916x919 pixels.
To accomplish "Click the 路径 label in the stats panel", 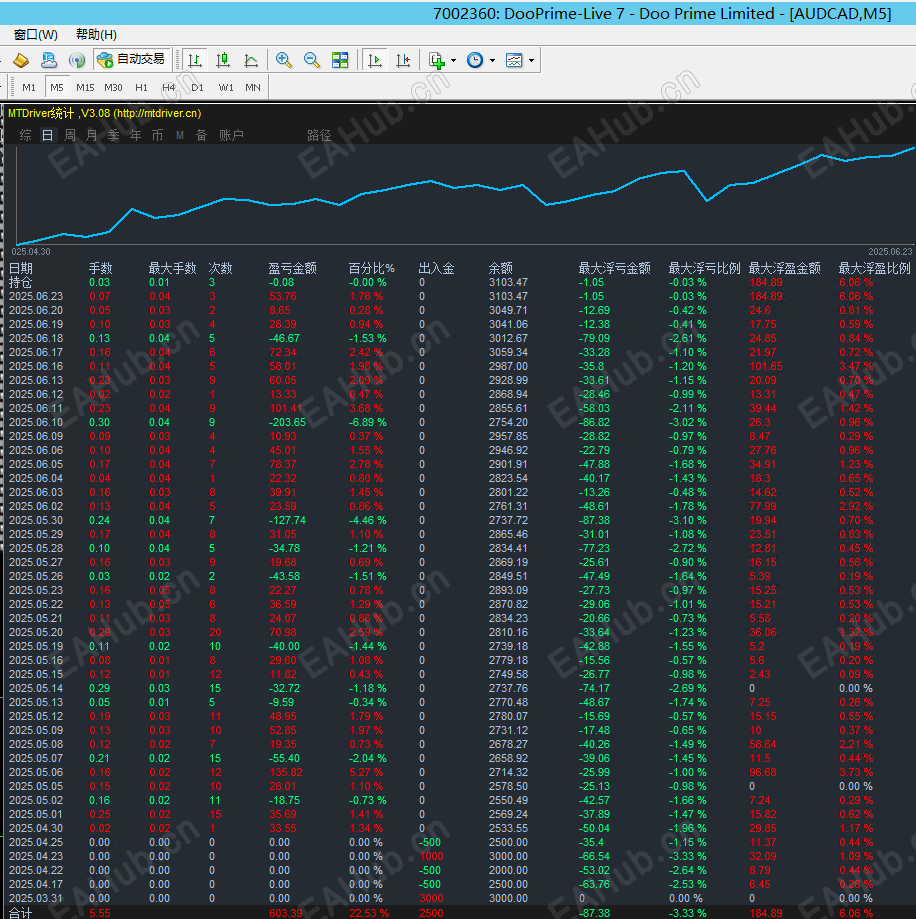I will 319,135.
